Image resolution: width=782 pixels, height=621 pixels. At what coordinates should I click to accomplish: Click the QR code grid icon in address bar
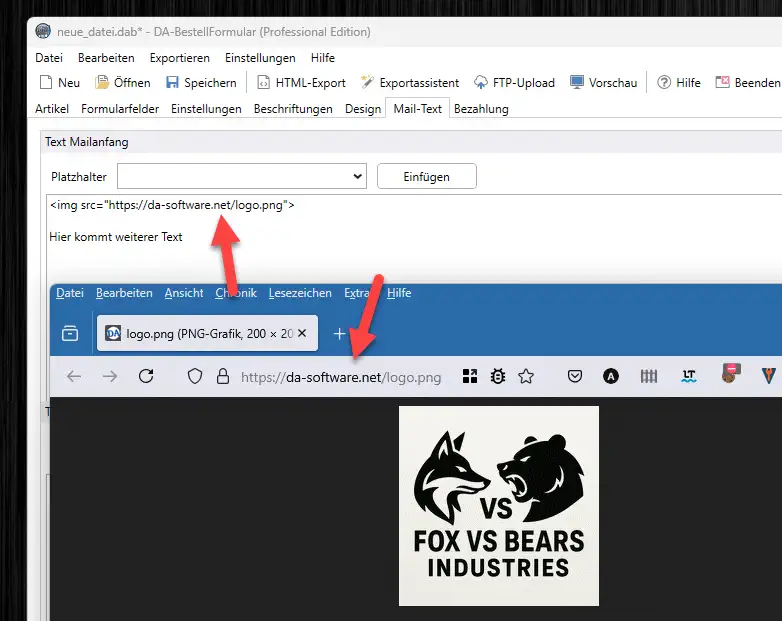(x=470, y=376)
